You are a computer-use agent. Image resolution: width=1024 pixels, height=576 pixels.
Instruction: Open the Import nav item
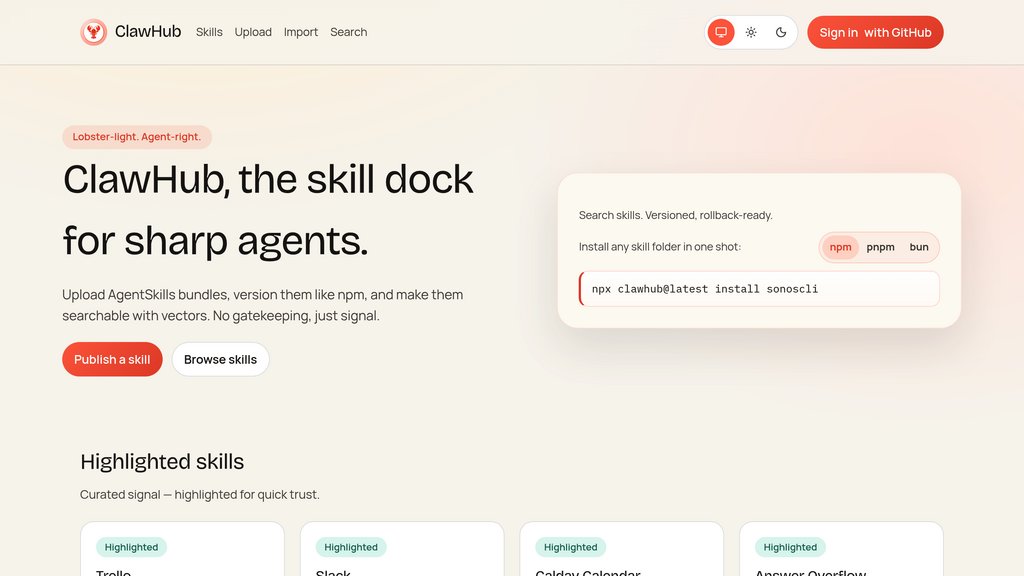[x=300, y=32]
